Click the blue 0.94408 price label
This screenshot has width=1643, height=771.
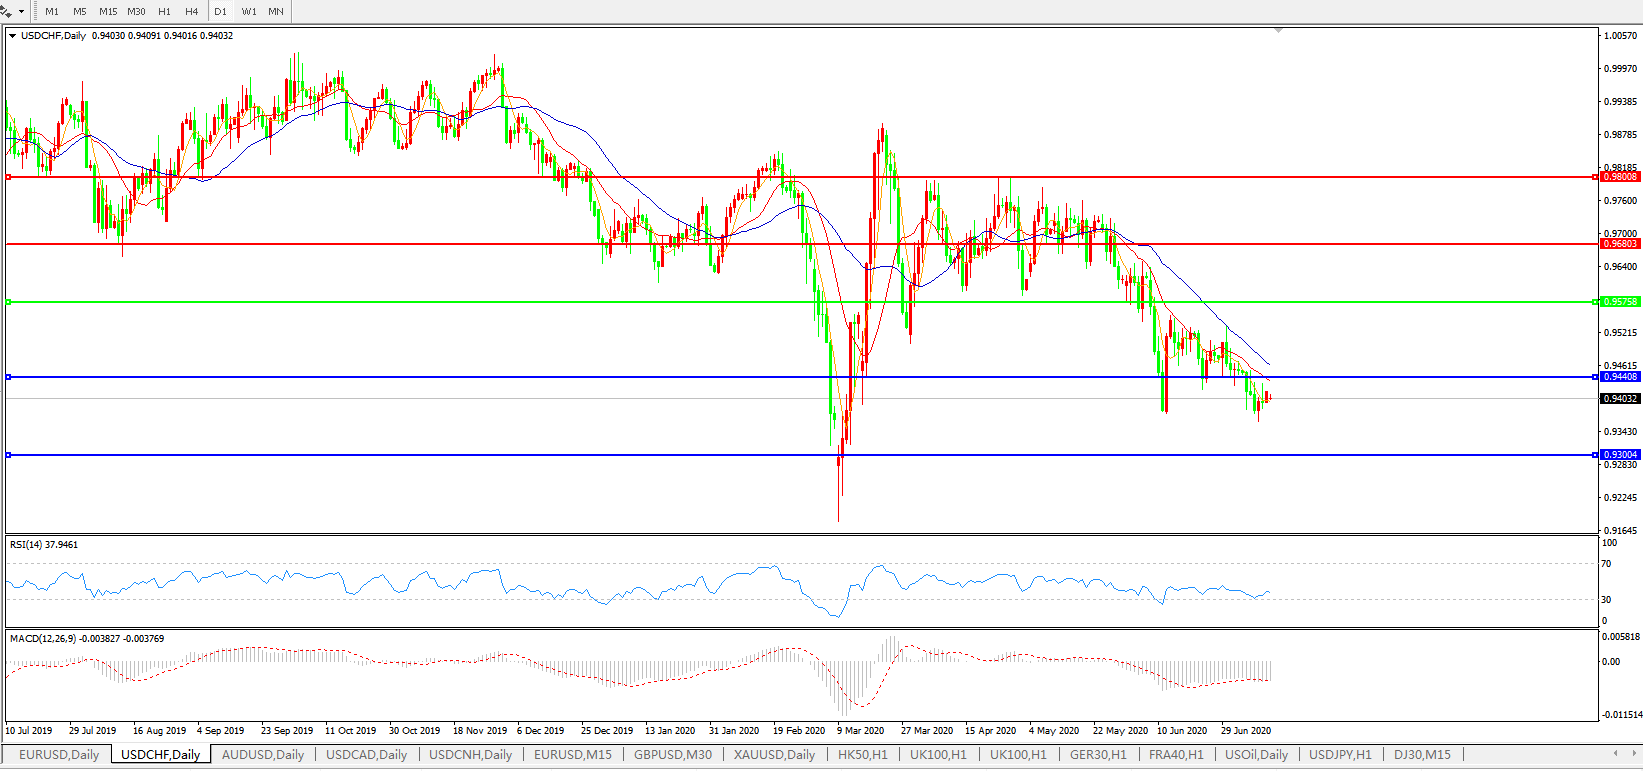point(1620,377)
